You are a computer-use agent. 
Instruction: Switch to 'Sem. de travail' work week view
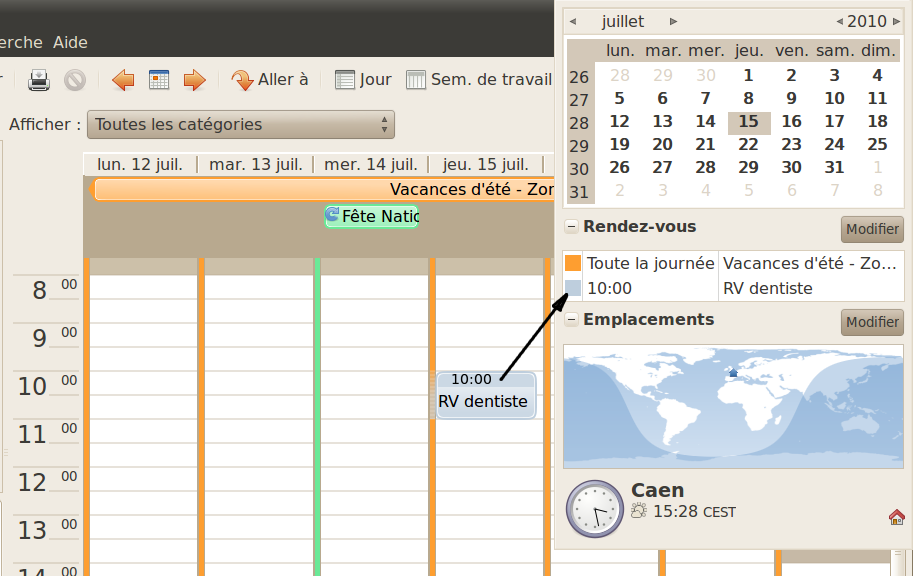pyautogui.click(x=479, y=80)
